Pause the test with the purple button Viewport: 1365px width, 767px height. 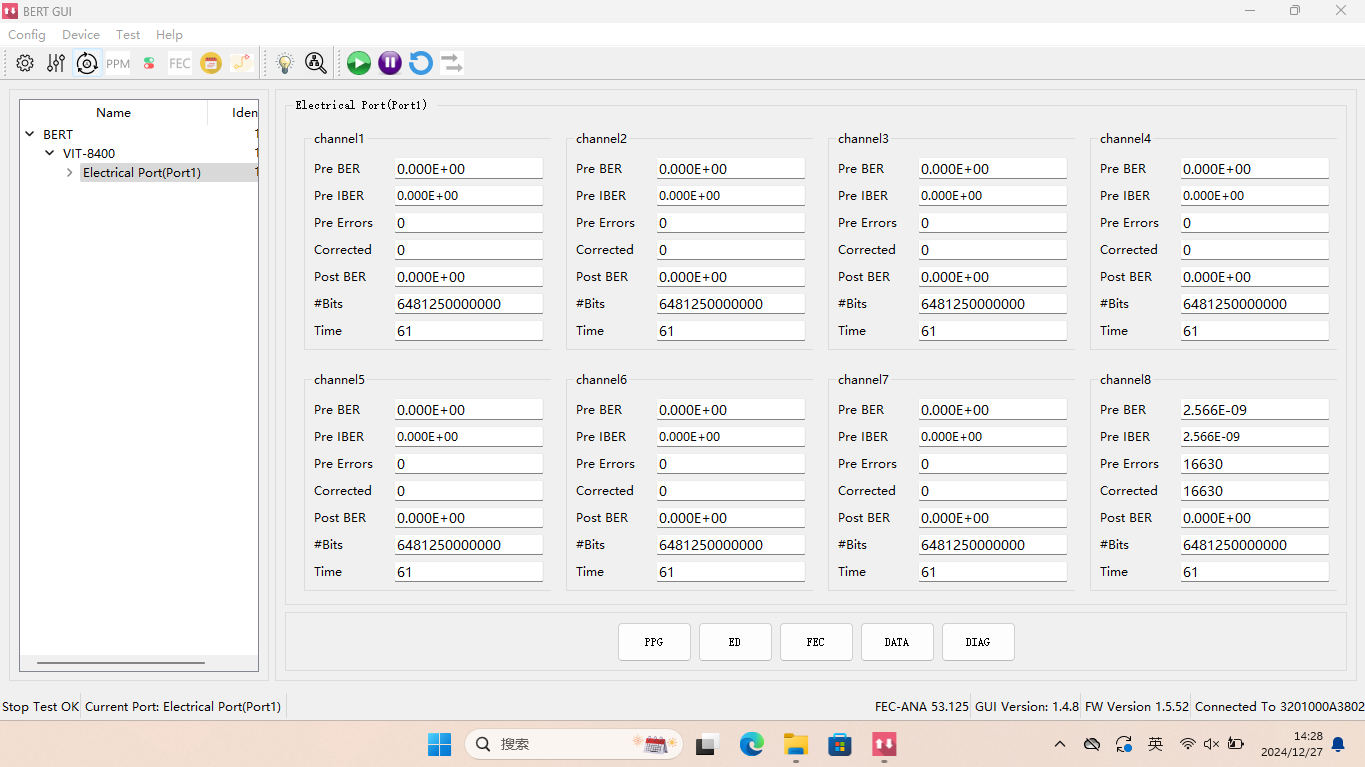click(x=390, y=63)
